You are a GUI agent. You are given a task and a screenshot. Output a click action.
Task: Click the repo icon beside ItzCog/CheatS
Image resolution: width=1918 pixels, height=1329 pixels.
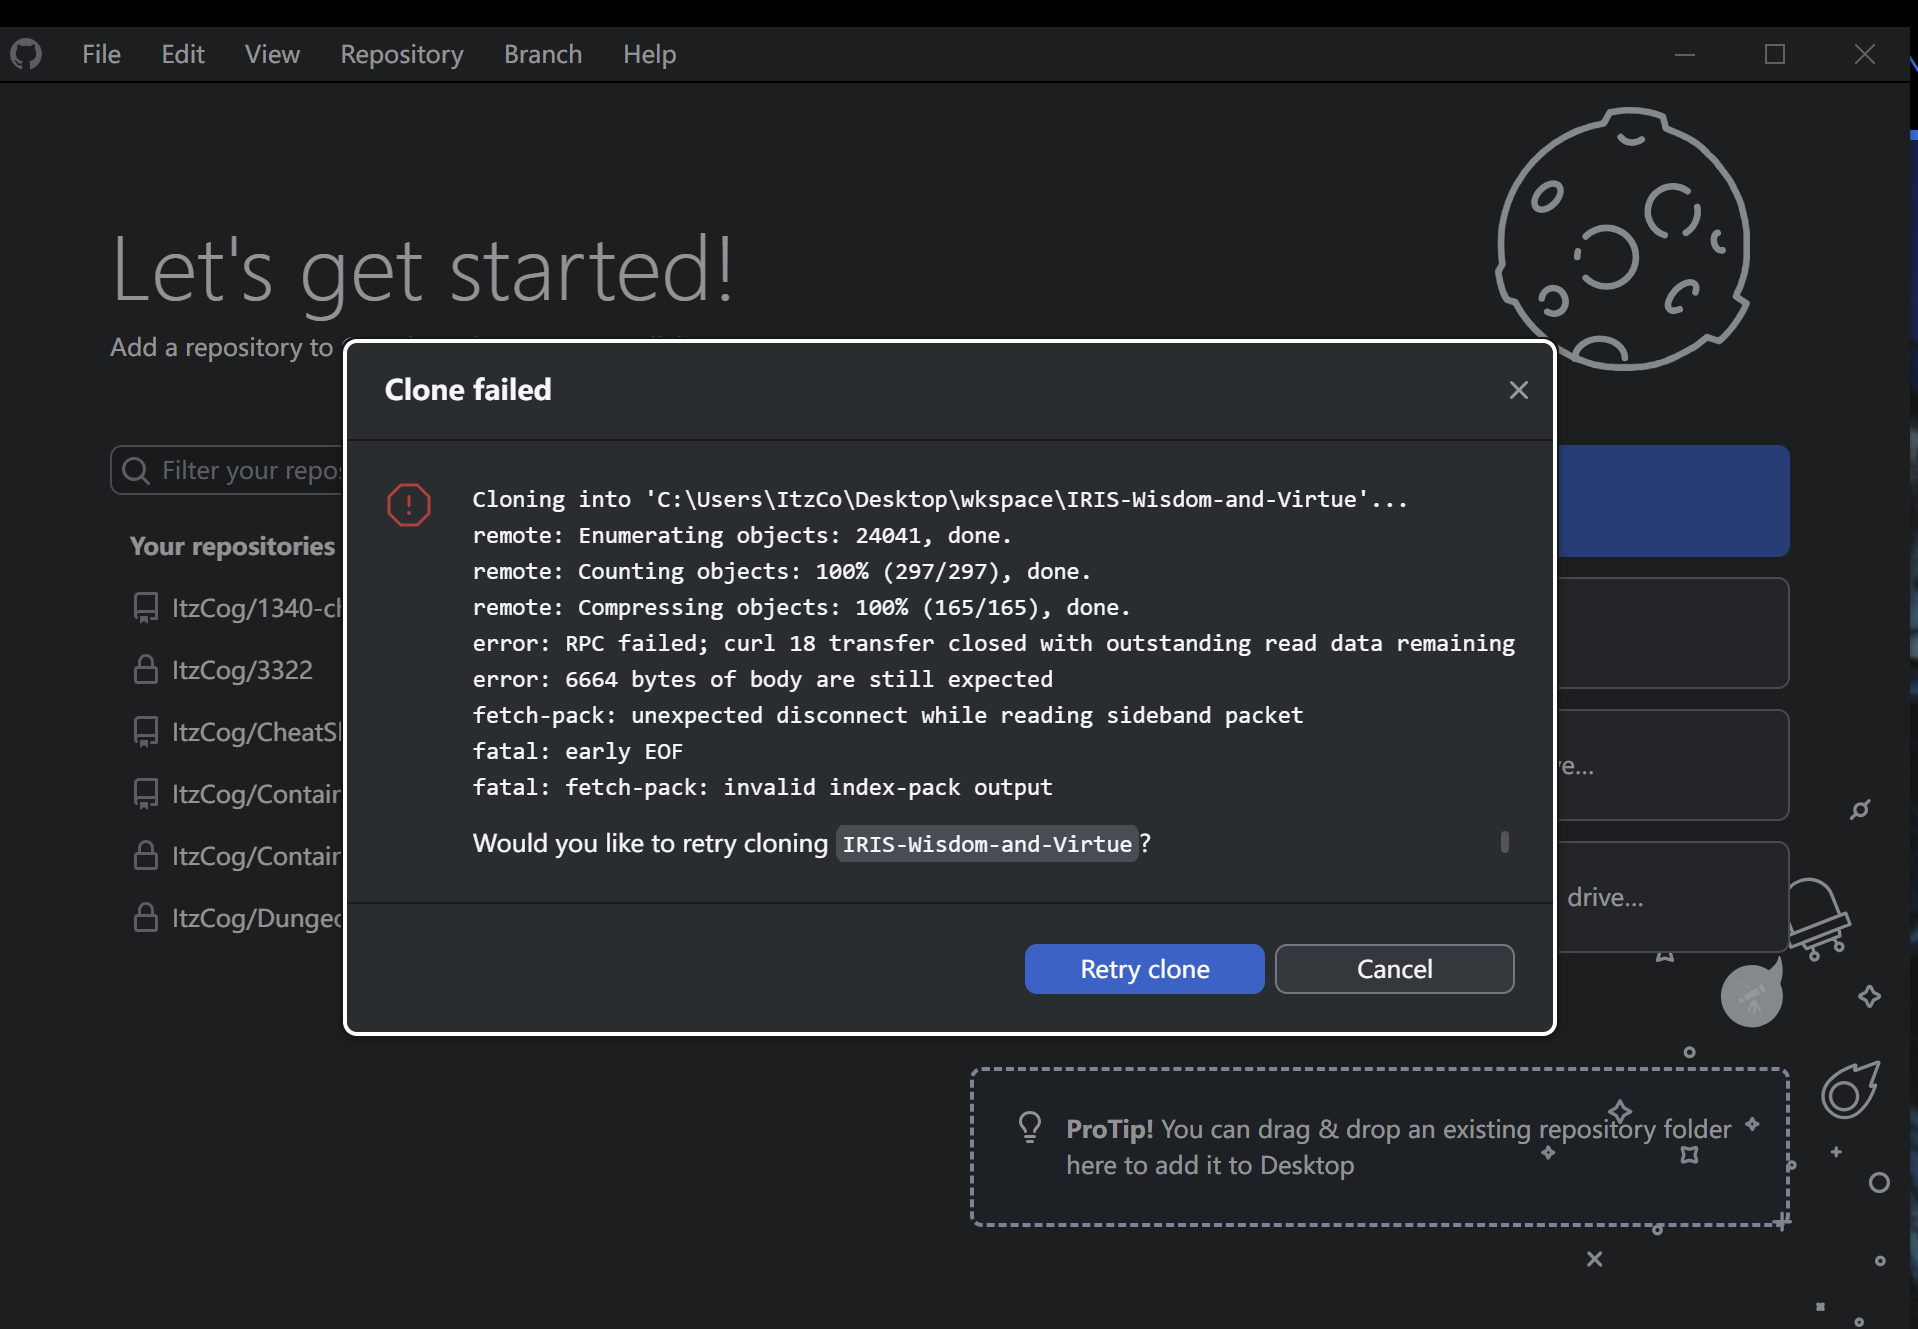click(146, 732)
